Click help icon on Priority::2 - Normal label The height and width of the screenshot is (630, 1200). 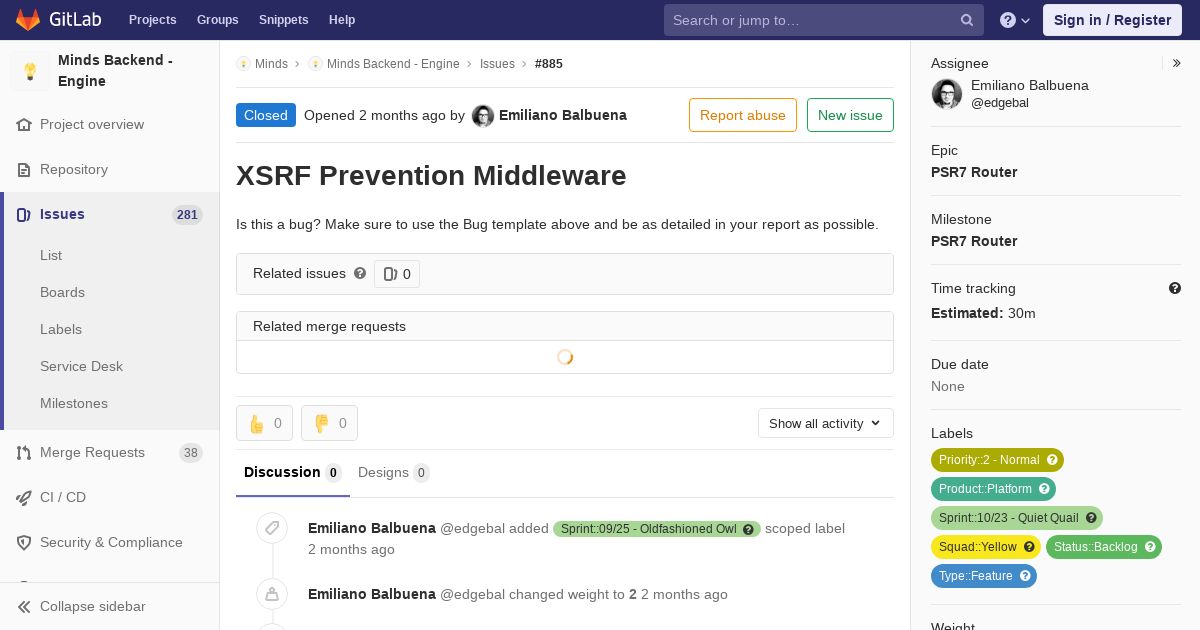pyautogui.click(x=1052, y=460)
